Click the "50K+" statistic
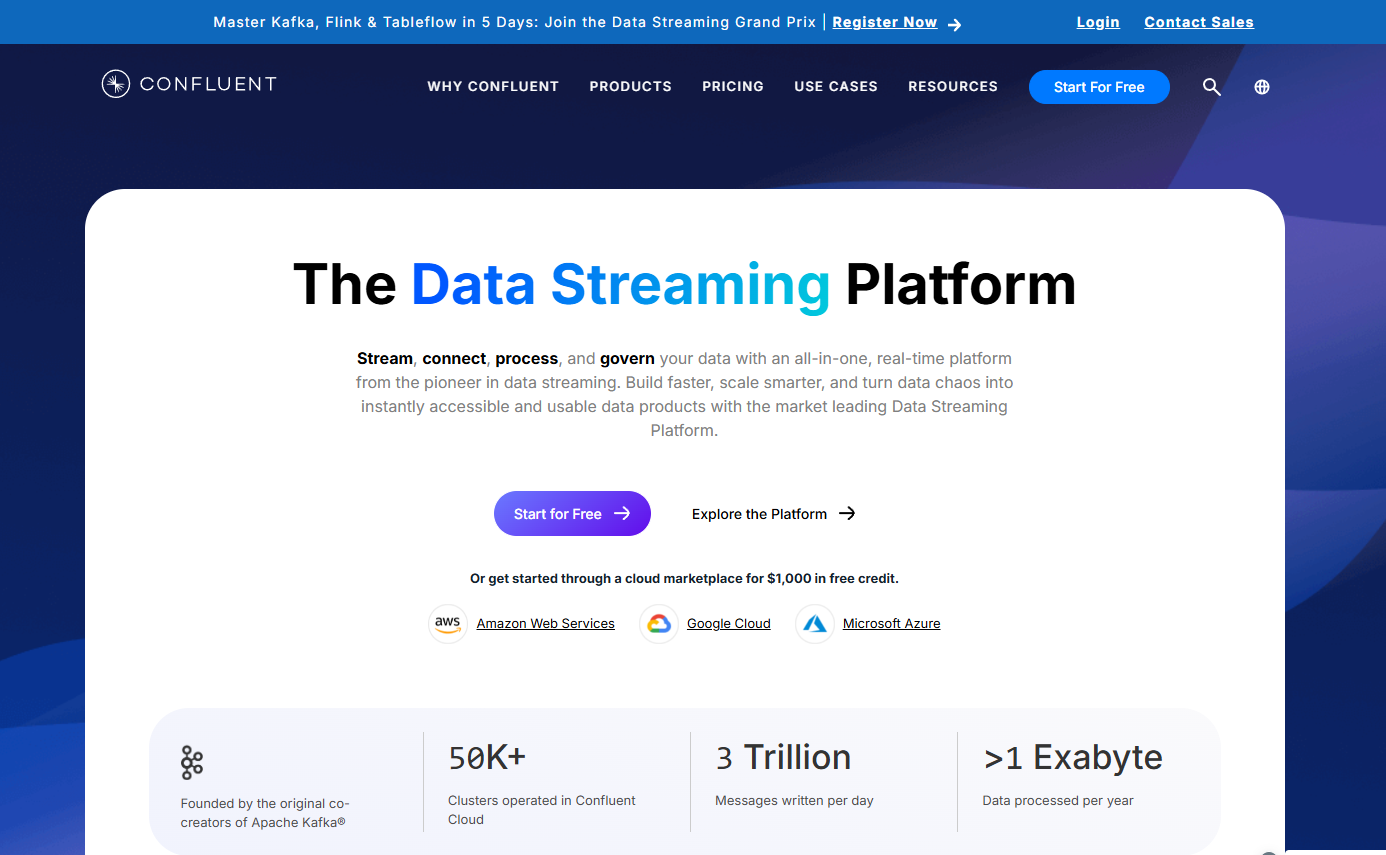Viewport: 1386px width, 855px height. click(487, 757)
